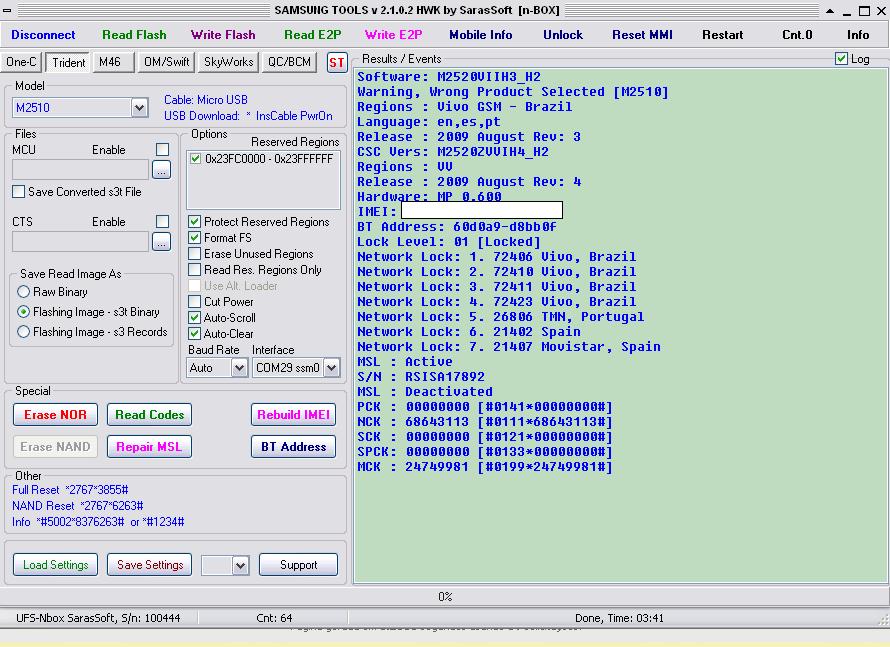Screen dimensions: 890x647
Task: Click Info in the toolbar
Action: click(858, 35)
